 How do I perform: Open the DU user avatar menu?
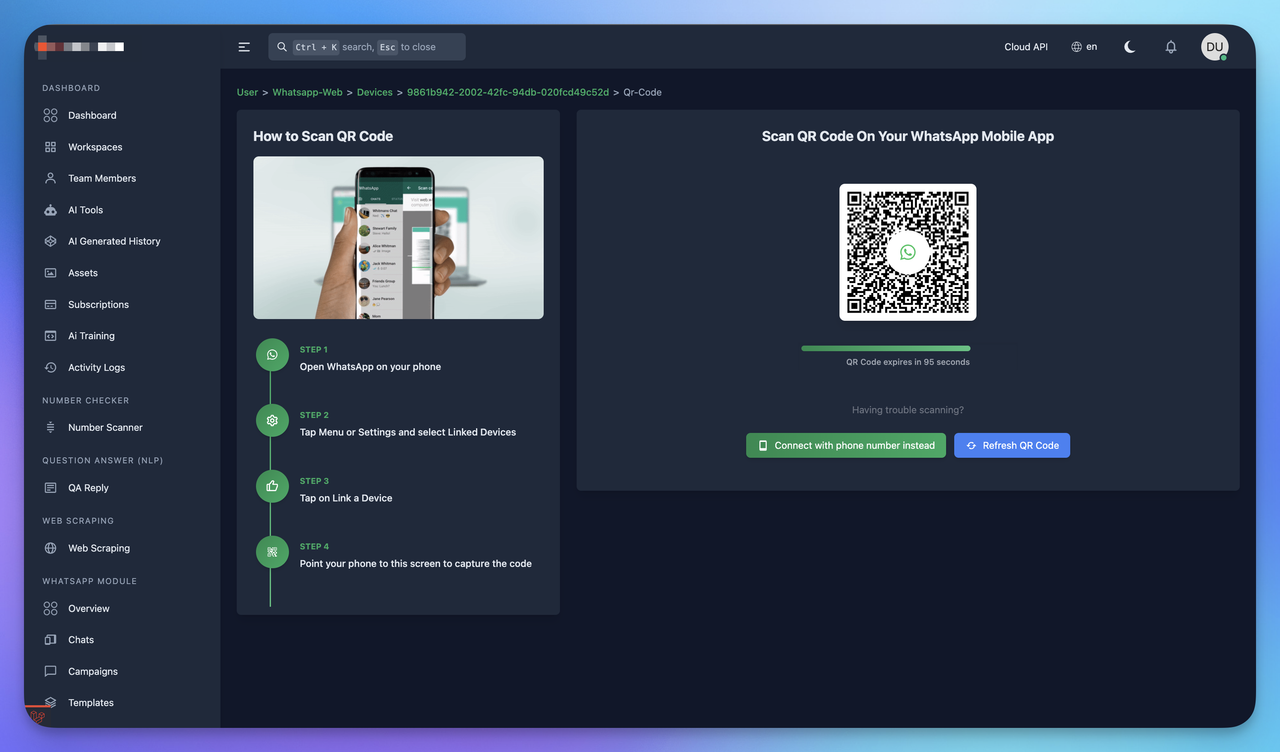pyautogui.click(x=1215, y=47)
